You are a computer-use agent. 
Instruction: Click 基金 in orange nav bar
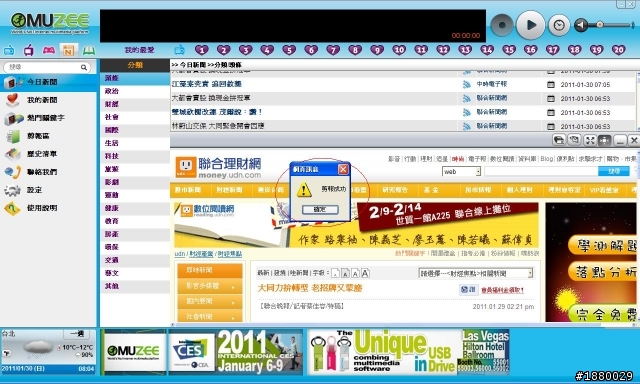[x=431, y=190]
